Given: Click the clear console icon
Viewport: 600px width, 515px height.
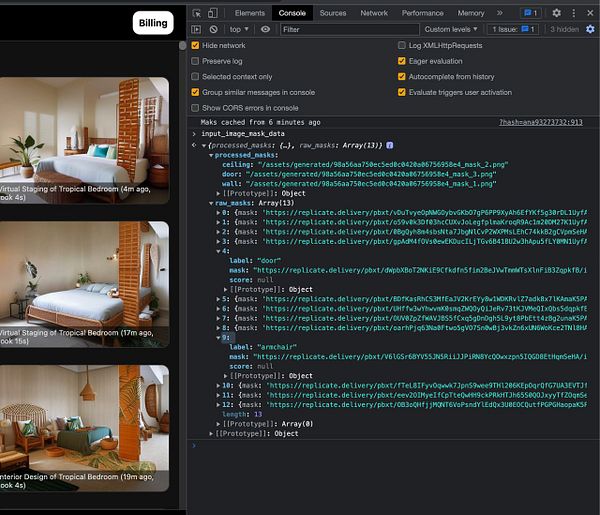Looking at the screenshot, I should (x=214, y=29).
